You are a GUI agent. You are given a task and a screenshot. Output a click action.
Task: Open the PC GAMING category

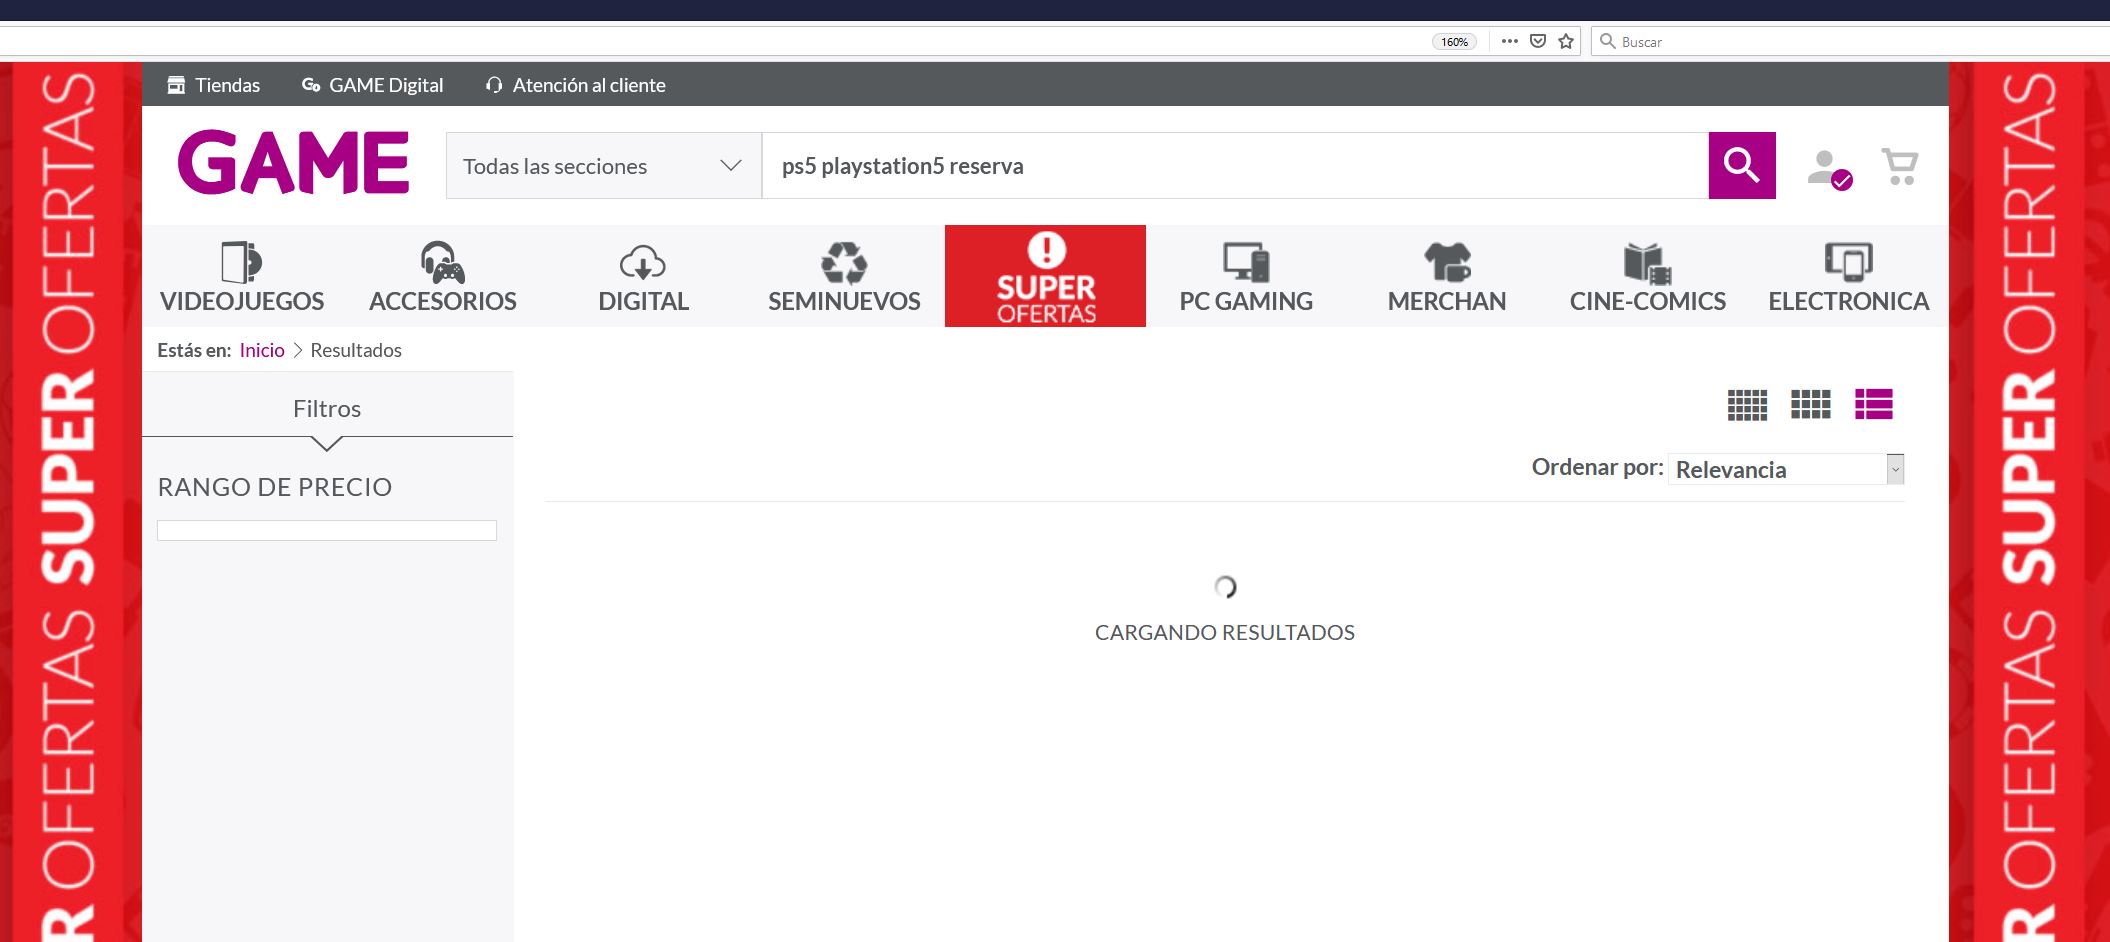tap(1246, 277)
